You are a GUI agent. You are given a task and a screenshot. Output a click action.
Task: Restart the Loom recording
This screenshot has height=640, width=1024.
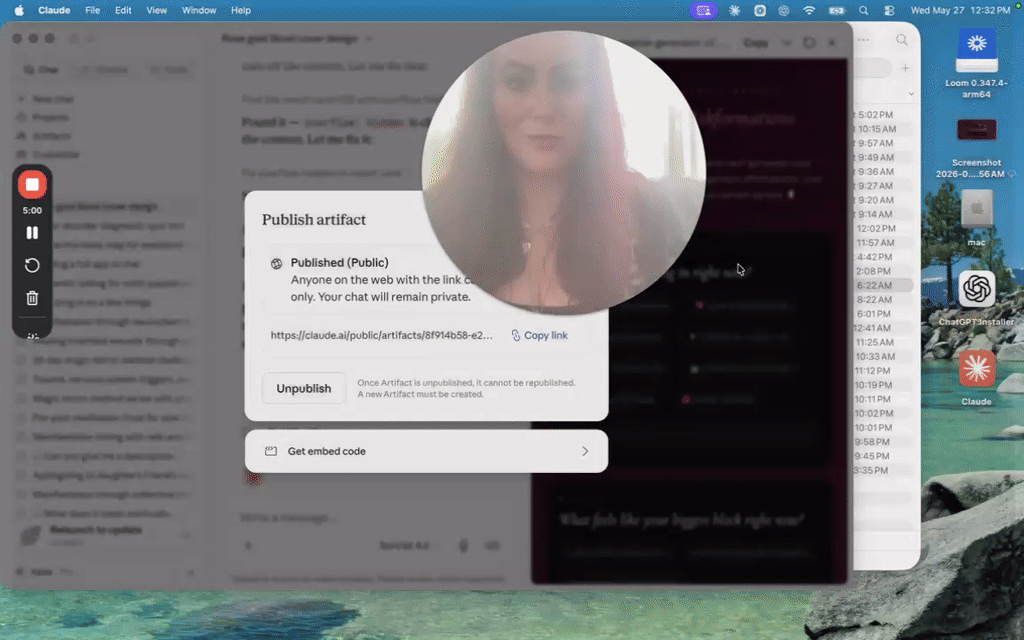32,265
